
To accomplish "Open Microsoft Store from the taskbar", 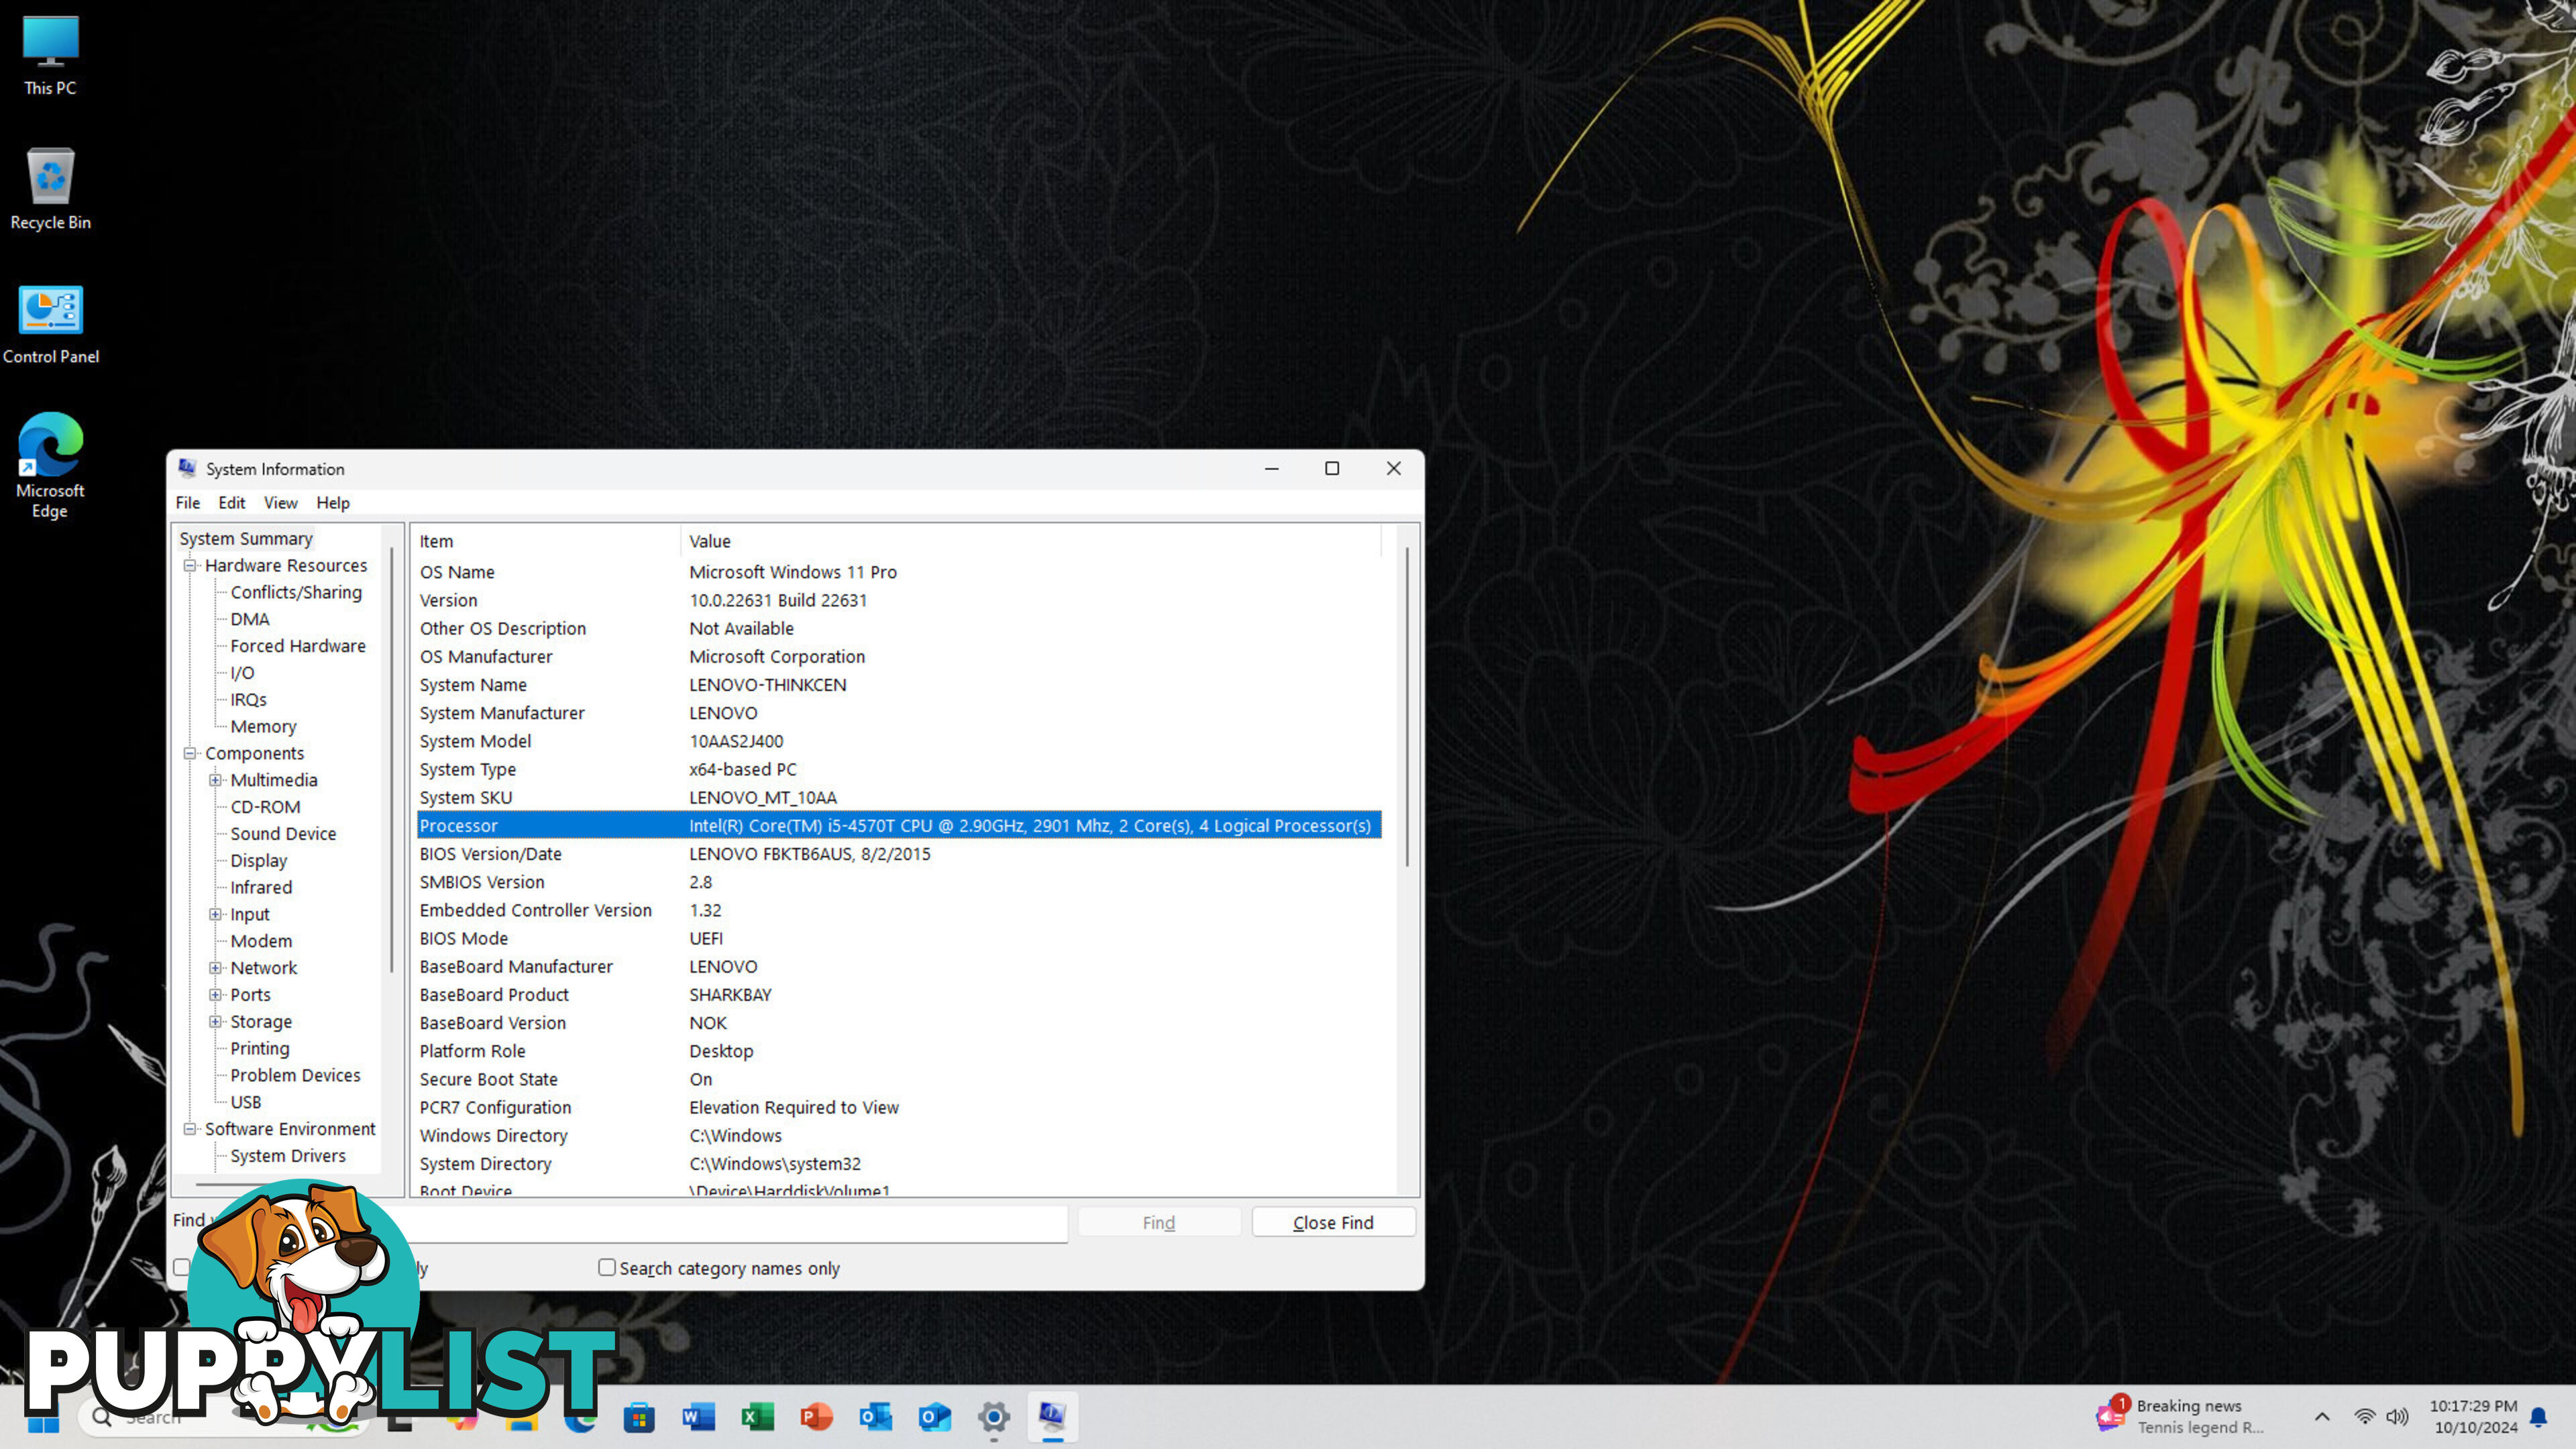I will tap(639, 1417).
